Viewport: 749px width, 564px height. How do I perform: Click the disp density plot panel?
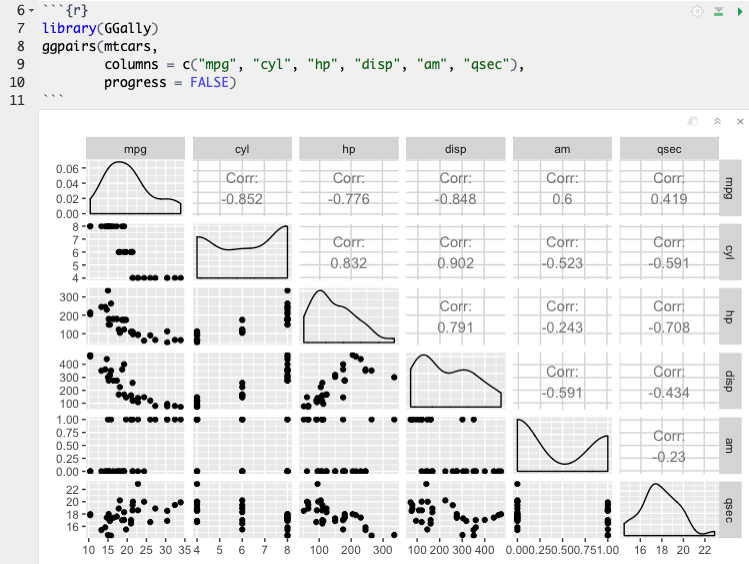[x=456, y=381]
